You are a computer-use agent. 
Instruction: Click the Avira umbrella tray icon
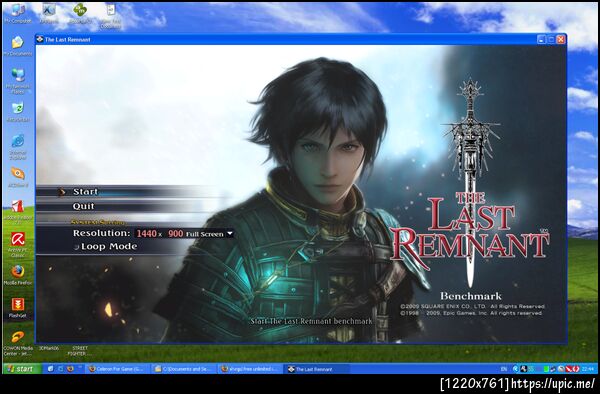(x=568, y=369)
